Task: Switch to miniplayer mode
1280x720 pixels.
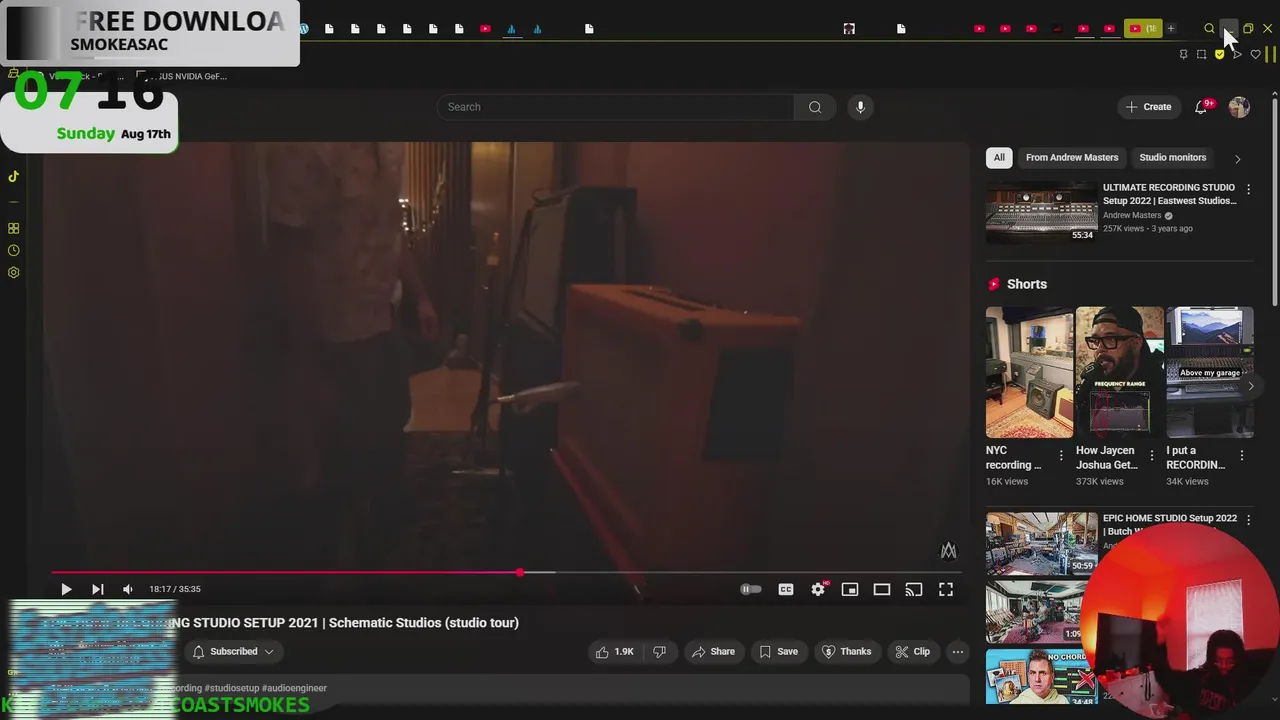Action: point(850,589)
